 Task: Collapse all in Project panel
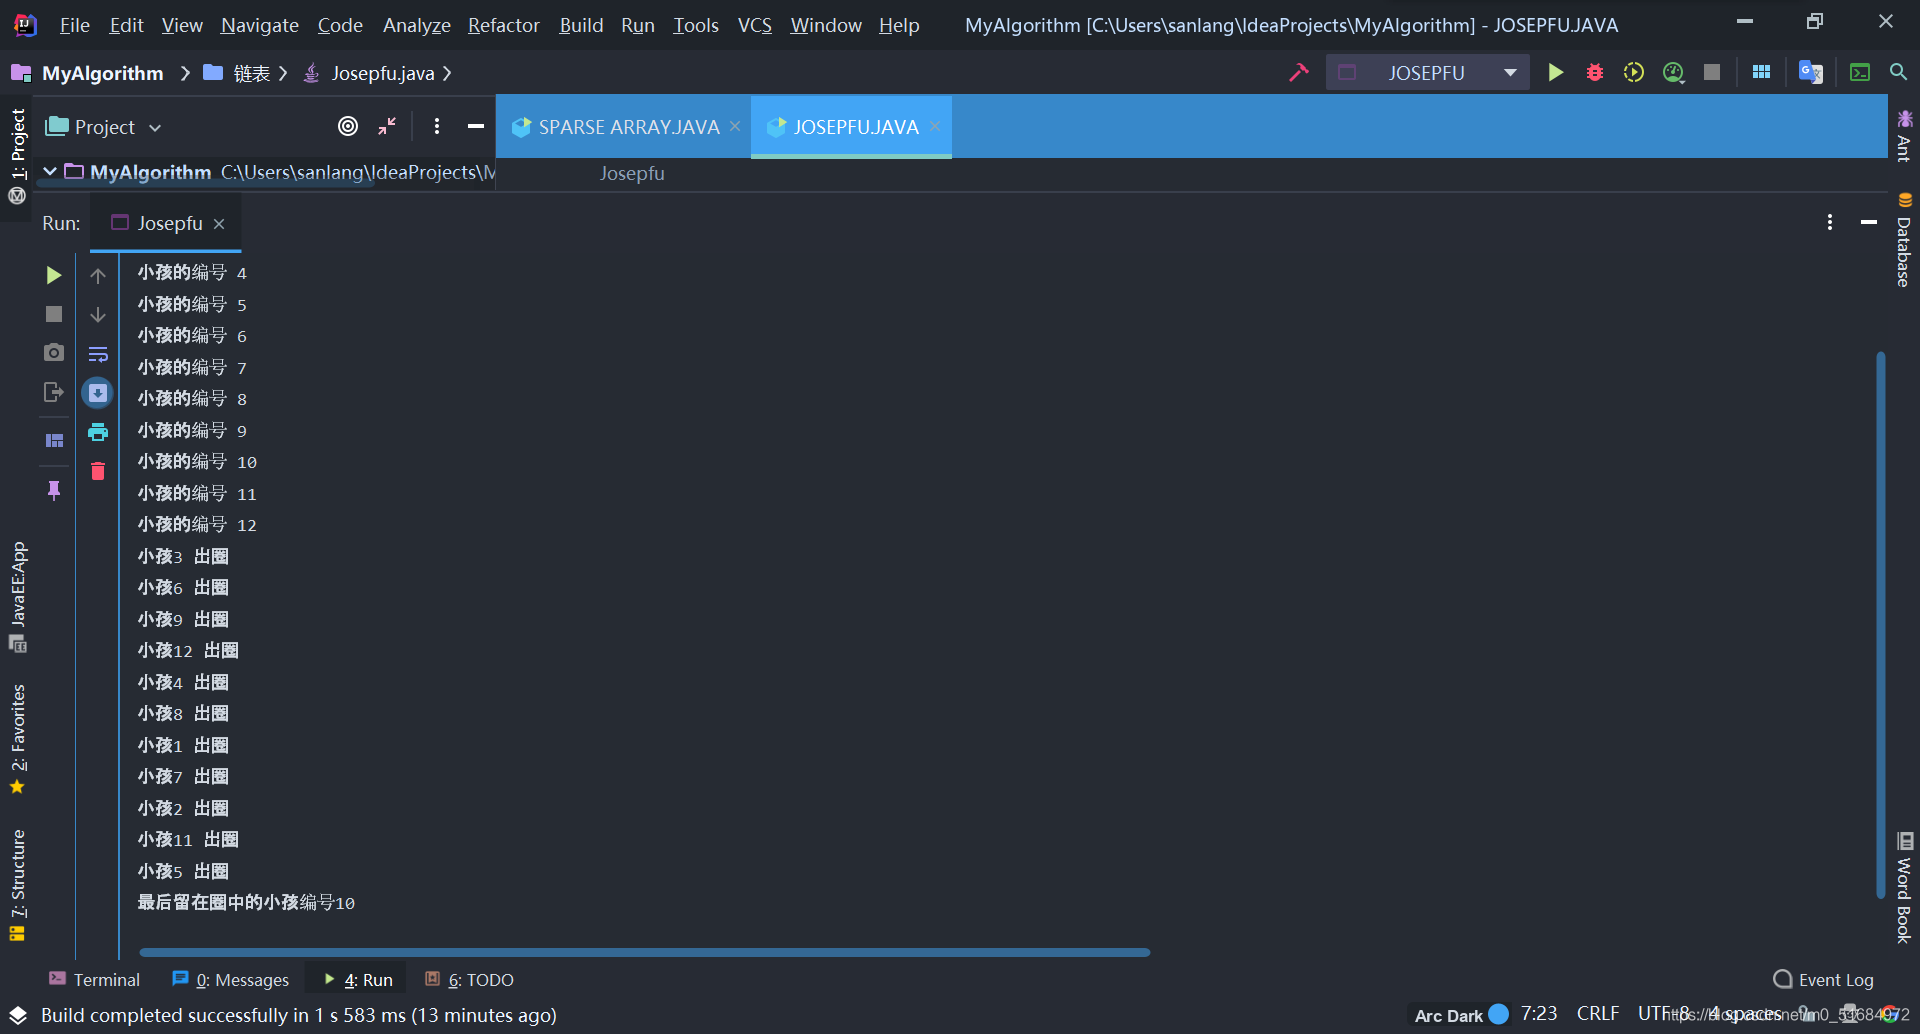[387, 126]
